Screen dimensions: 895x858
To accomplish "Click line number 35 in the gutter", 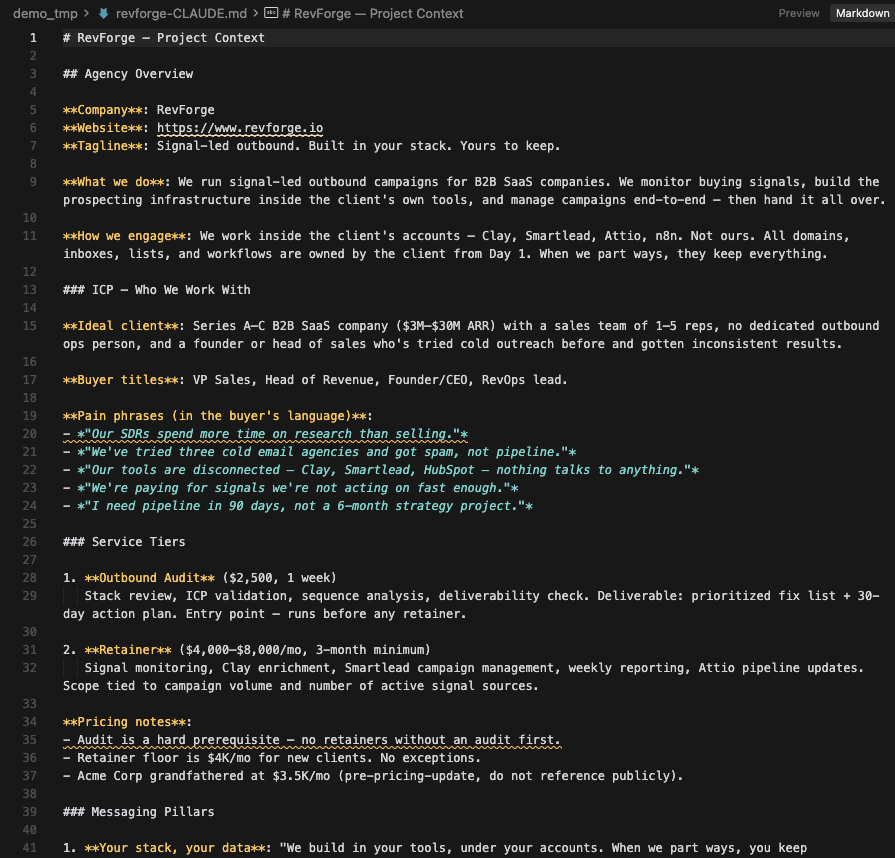I will [30, 740].
